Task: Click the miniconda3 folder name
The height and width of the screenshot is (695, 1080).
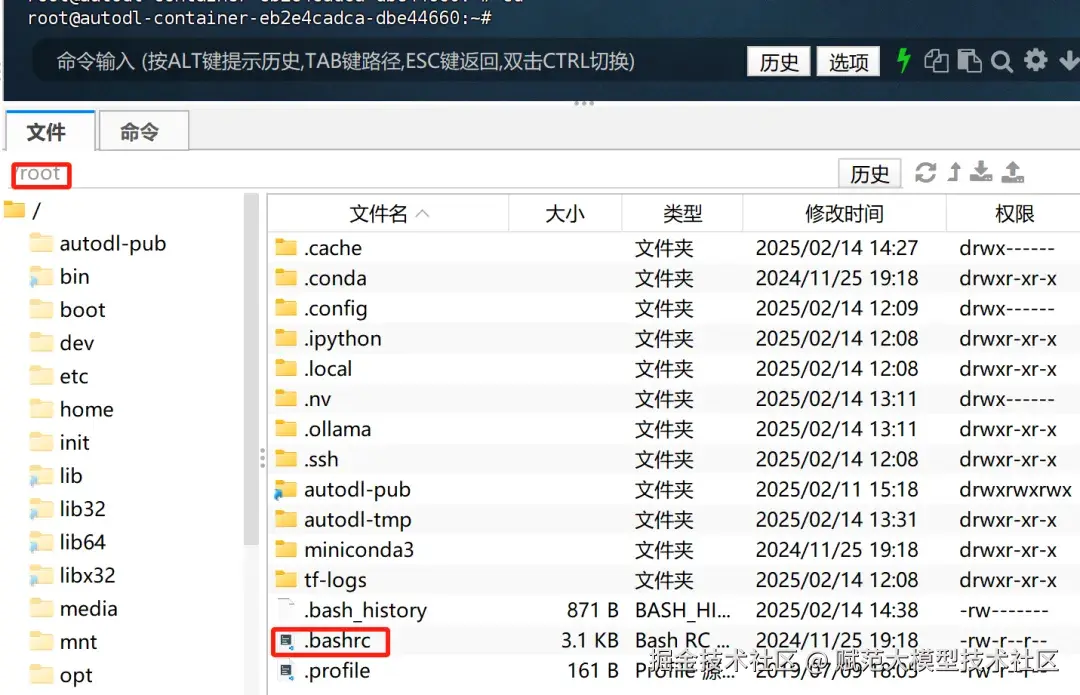Action: click(x=359, y=550)
